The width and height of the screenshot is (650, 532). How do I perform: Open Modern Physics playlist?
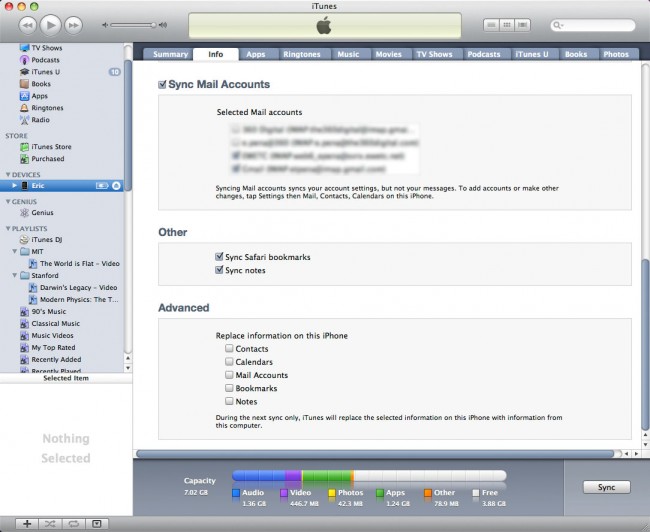pyautogui.click(x=79, y=299)
